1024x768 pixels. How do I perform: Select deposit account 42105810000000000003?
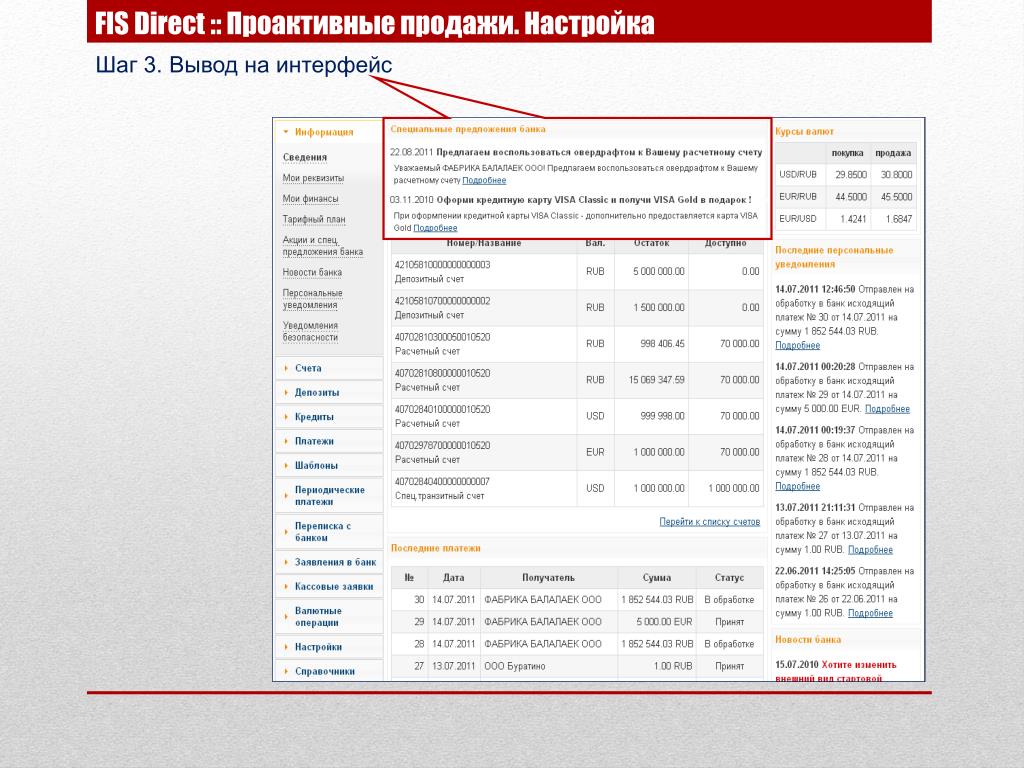coord(442,264)
